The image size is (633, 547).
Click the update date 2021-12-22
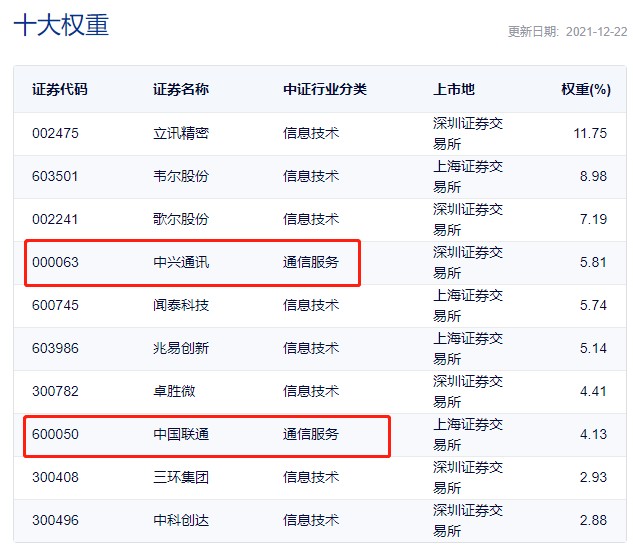click(596, 31)
